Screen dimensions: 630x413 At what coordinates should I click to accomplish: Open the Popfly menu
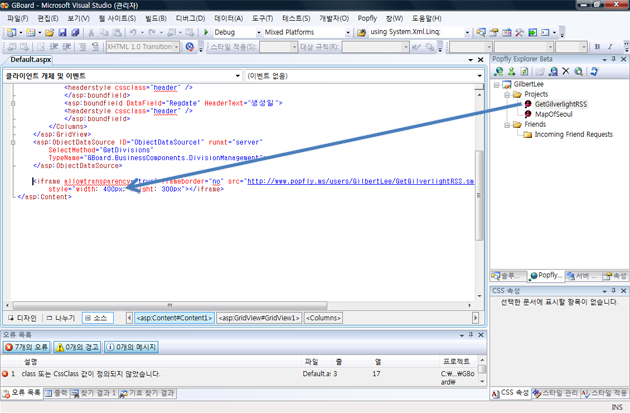click(x=367, y=18)
